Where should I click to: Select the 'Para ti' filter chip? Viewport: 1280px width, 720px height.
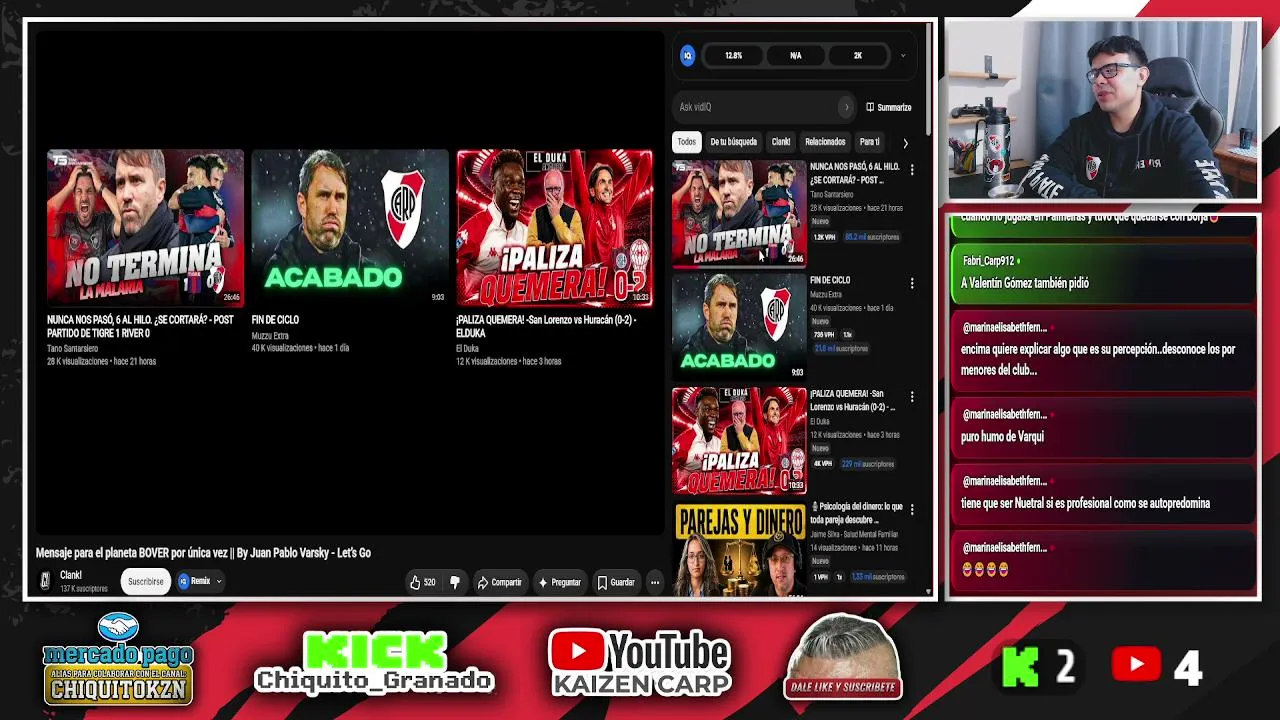point(870,142)
